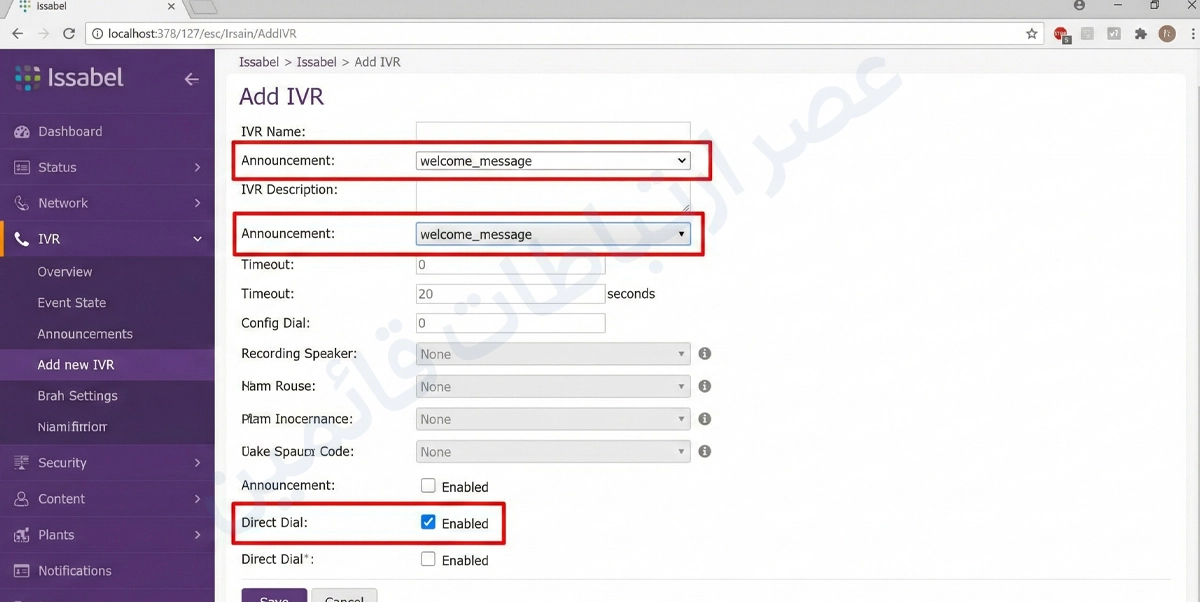Click info icon beside Narm Rouse
The image size is (1200, 602).
[x=704, y=386]
